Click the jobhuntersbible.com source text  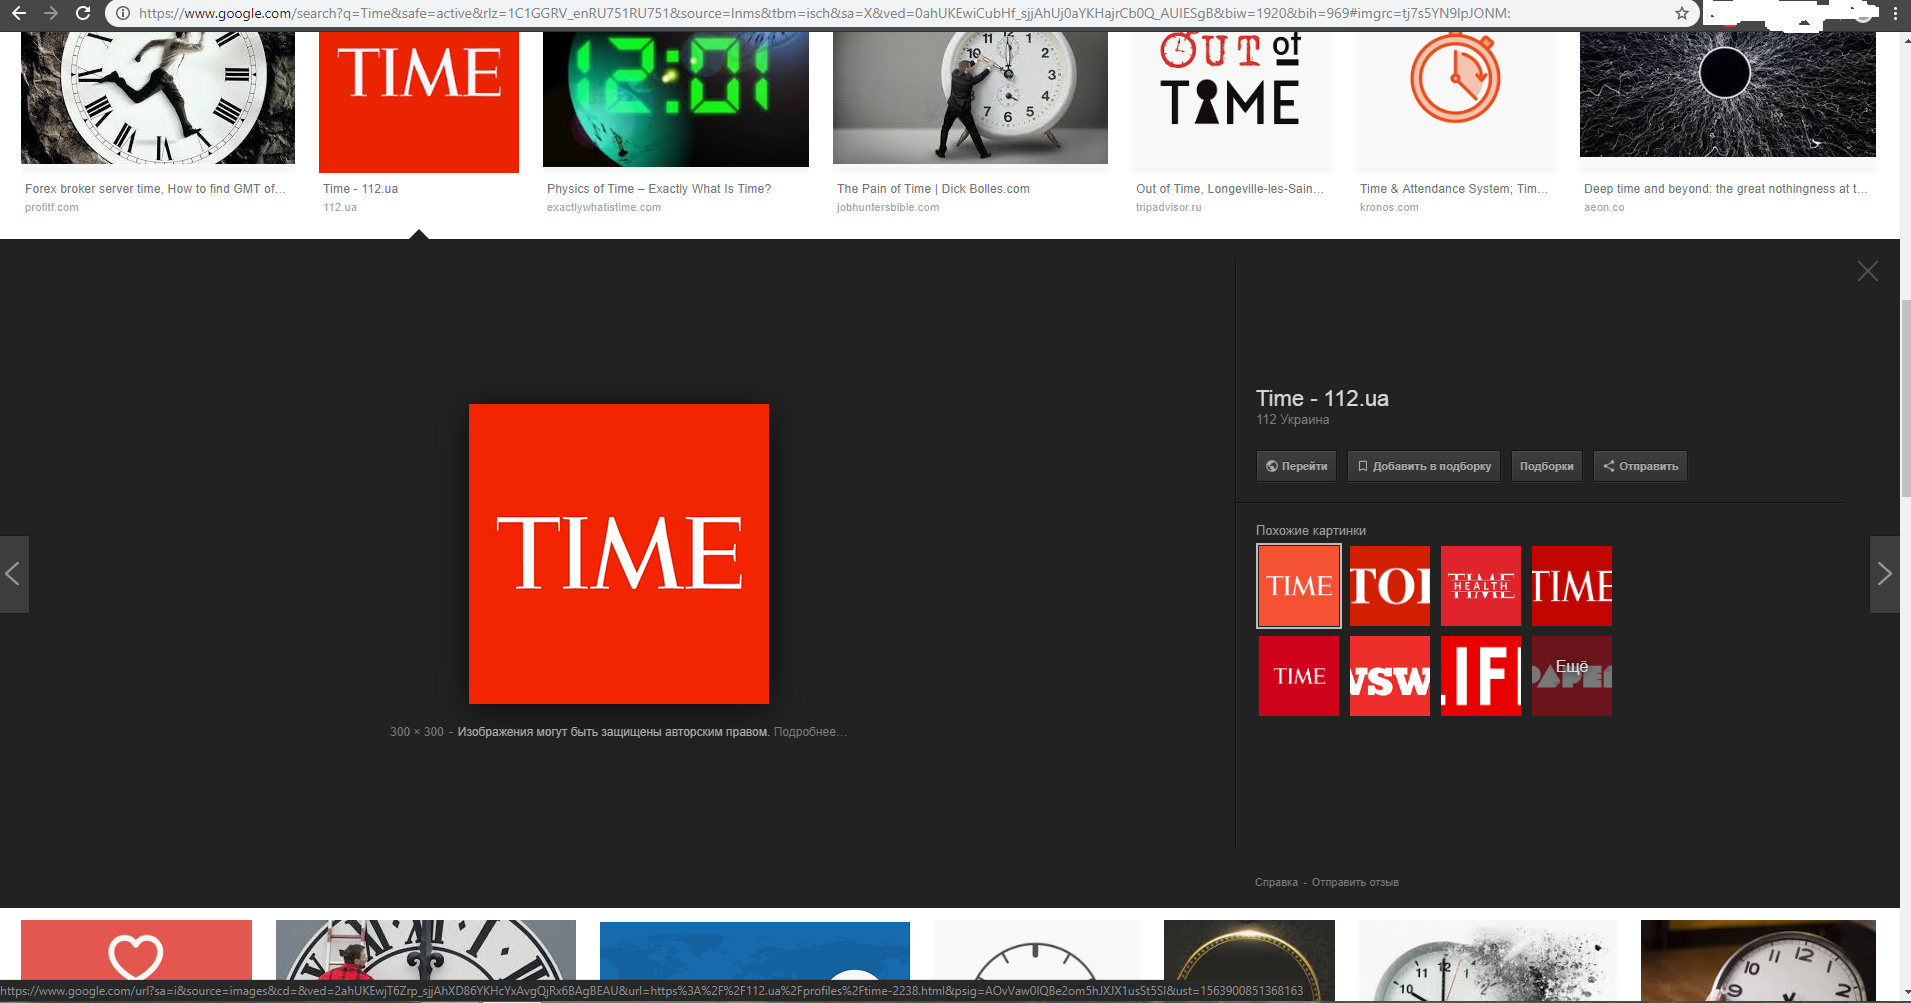pyautogui.click(x=888, y=208)
